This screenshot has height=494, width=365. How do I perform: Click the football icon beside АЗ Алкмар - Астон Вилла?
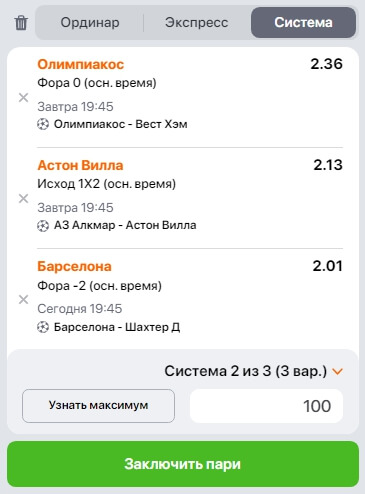click(43, 226)
